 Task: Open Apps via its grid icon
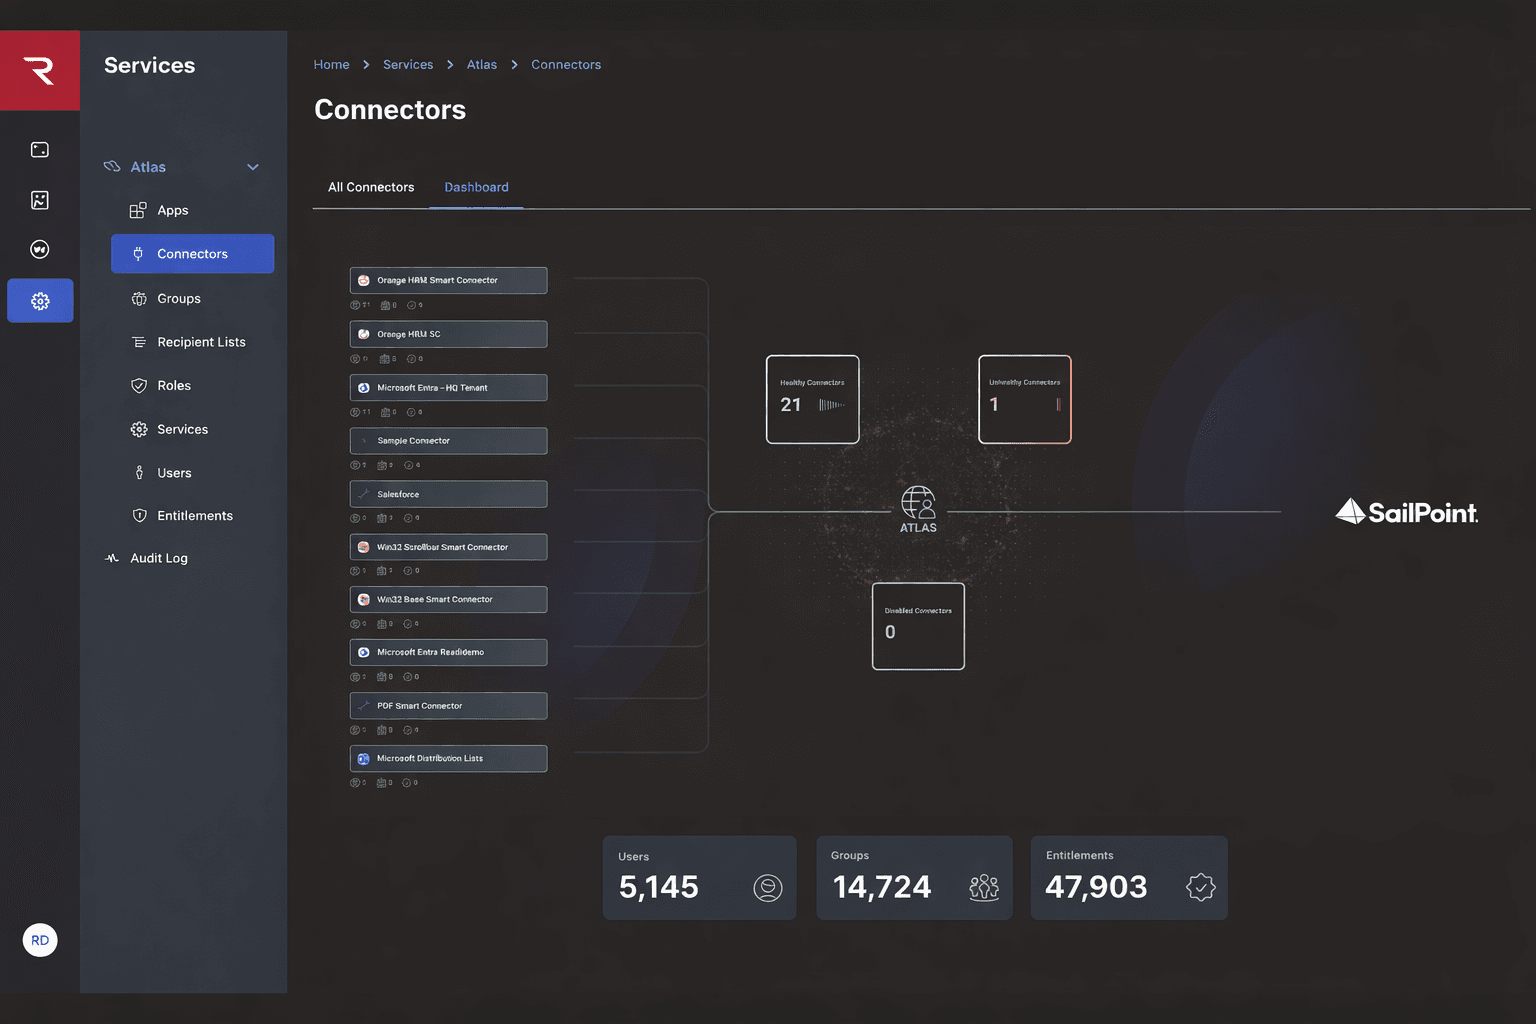point(137,210)
